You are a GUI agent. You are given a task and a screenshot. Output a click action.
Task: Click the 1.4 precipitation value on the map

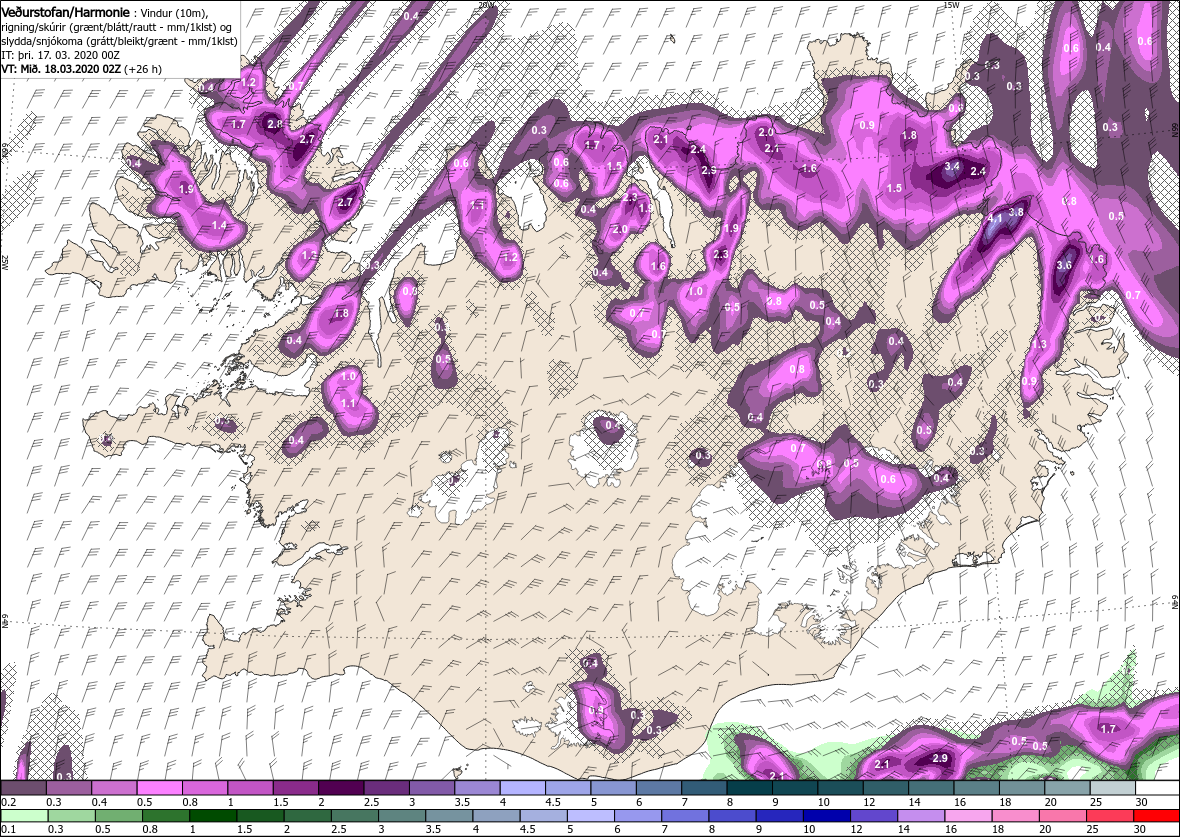(220, 225)
